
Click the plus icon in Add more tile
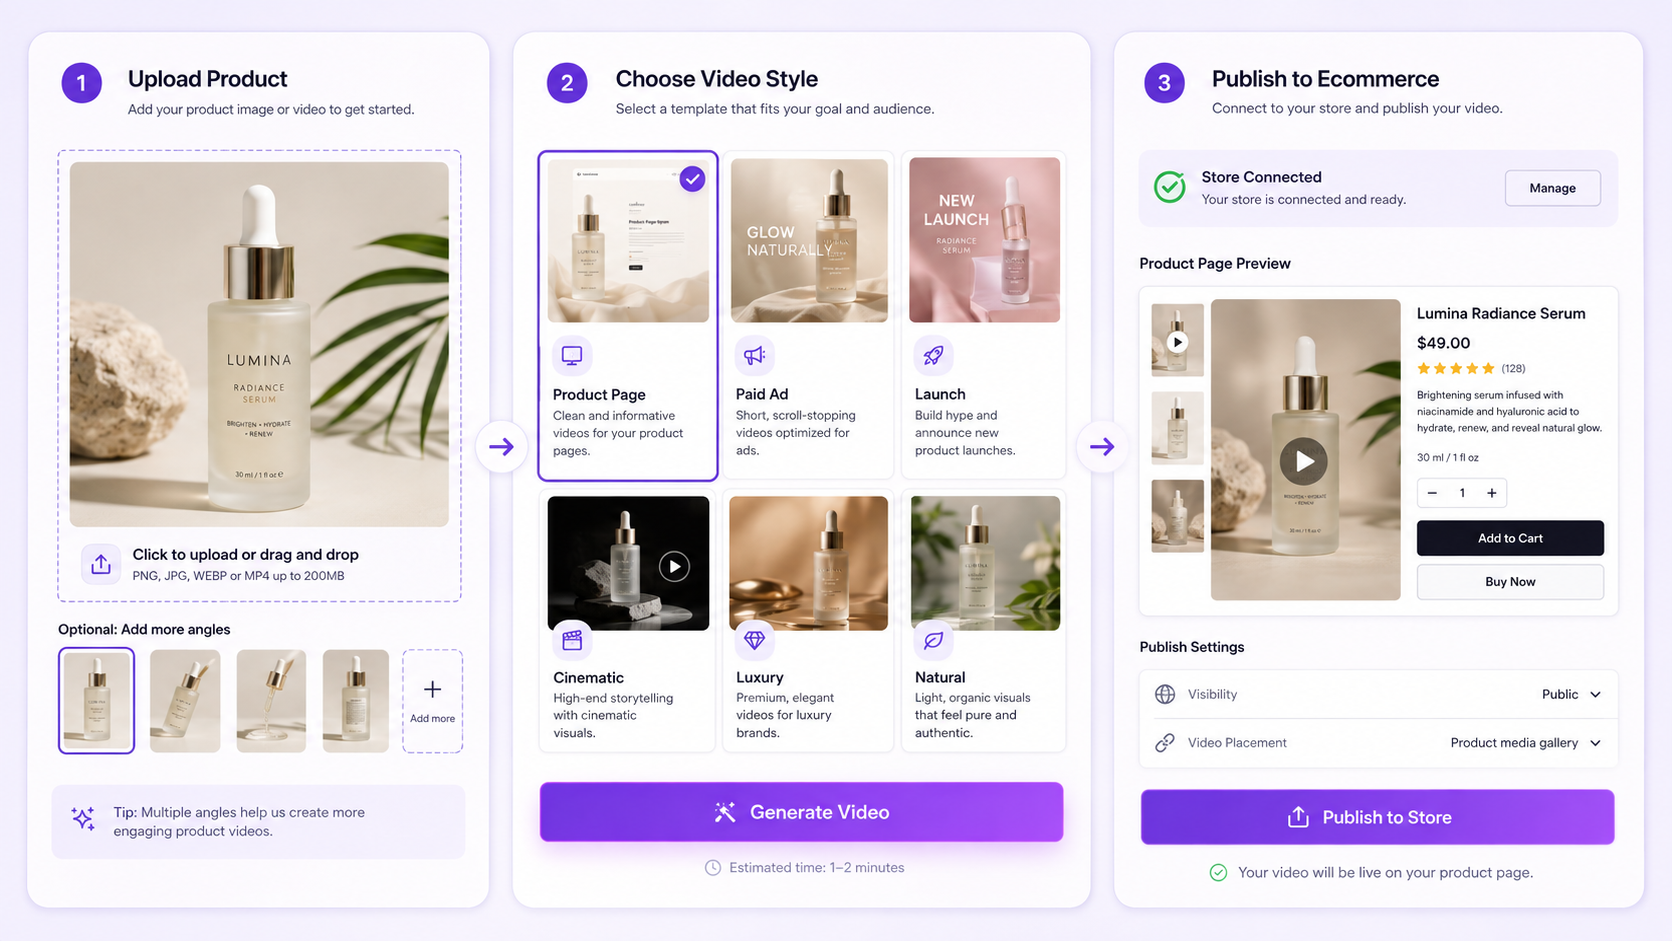point(432,689)
